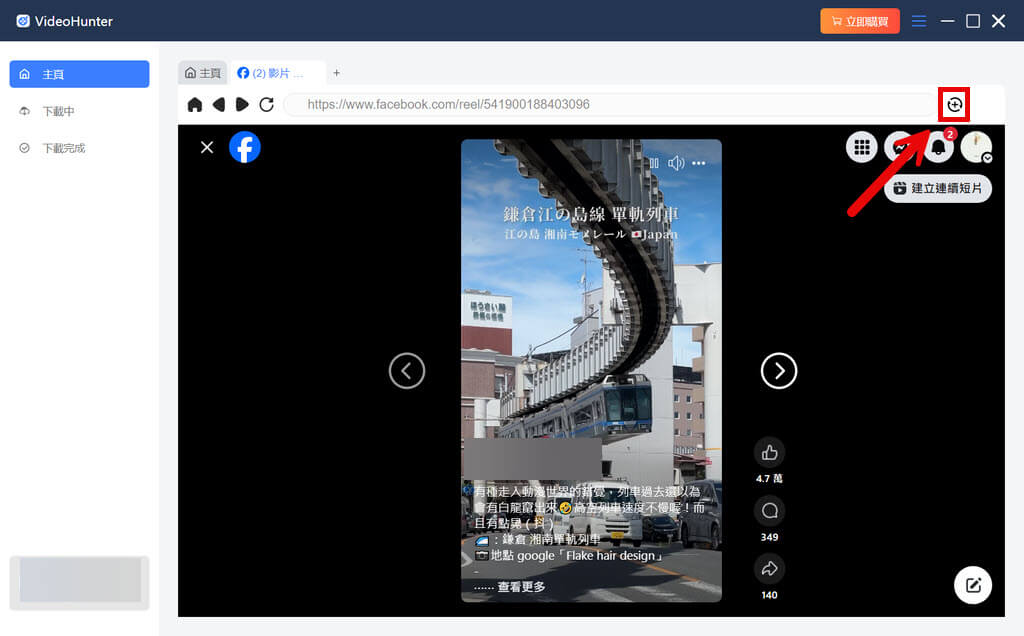Open Facebook notifications bell

[x=937, y=147]
